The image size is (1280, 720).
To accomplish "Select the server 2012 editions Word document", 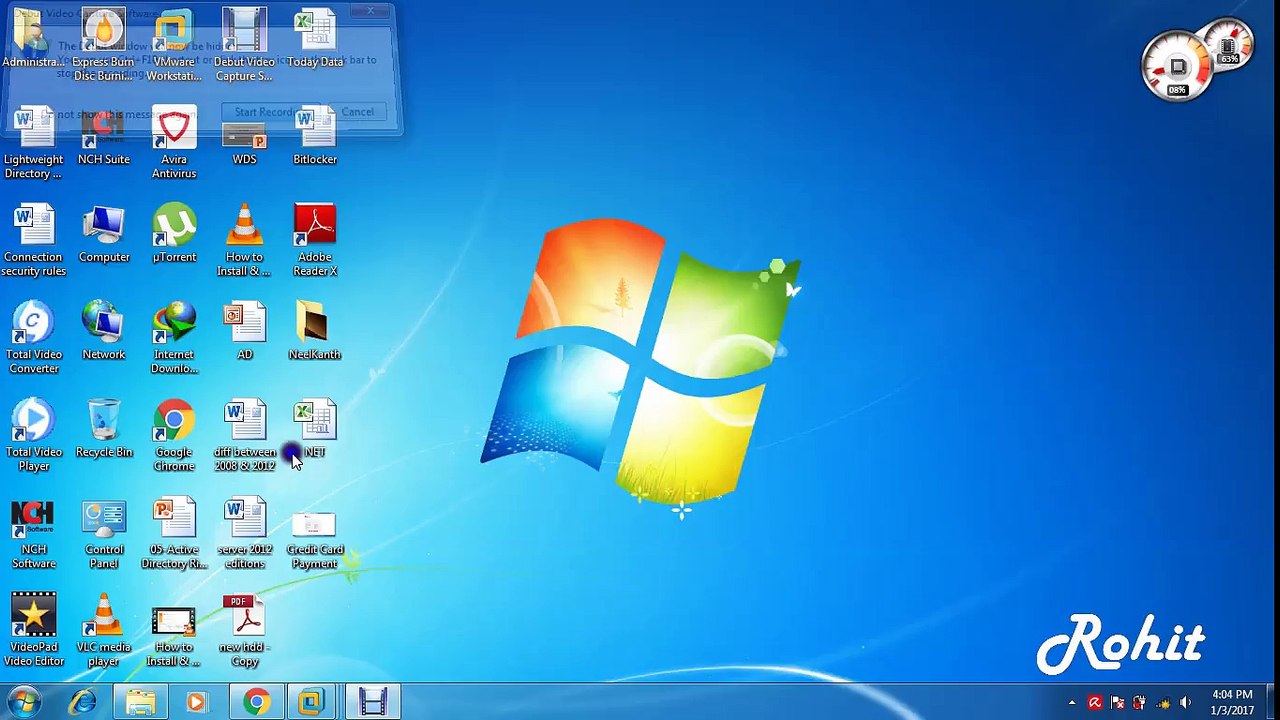I will pyautogui.click(x=244, y=535).
